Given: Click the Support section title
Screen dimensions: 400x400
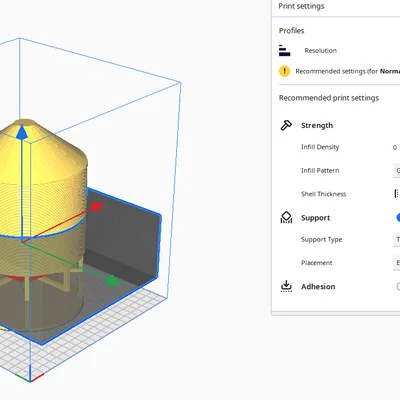Looking at the screenshot, I should 315,218.
